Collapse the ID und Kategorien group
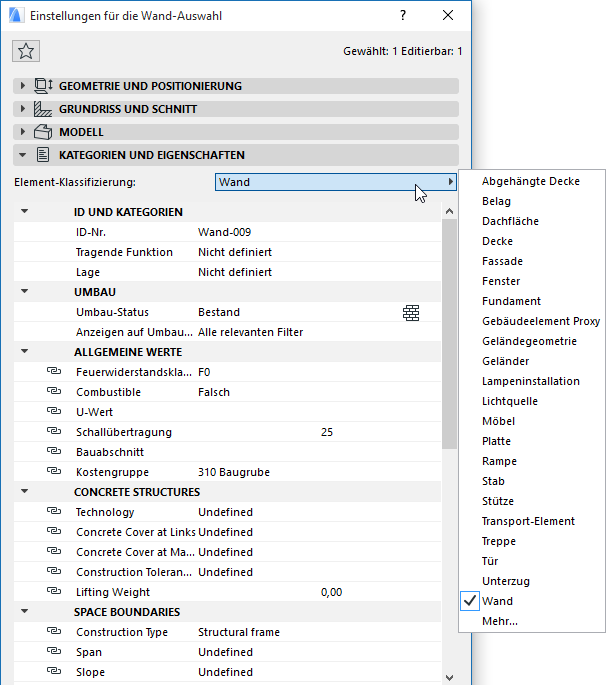Viewport: 606px width, 685px height. click(24, 212)
